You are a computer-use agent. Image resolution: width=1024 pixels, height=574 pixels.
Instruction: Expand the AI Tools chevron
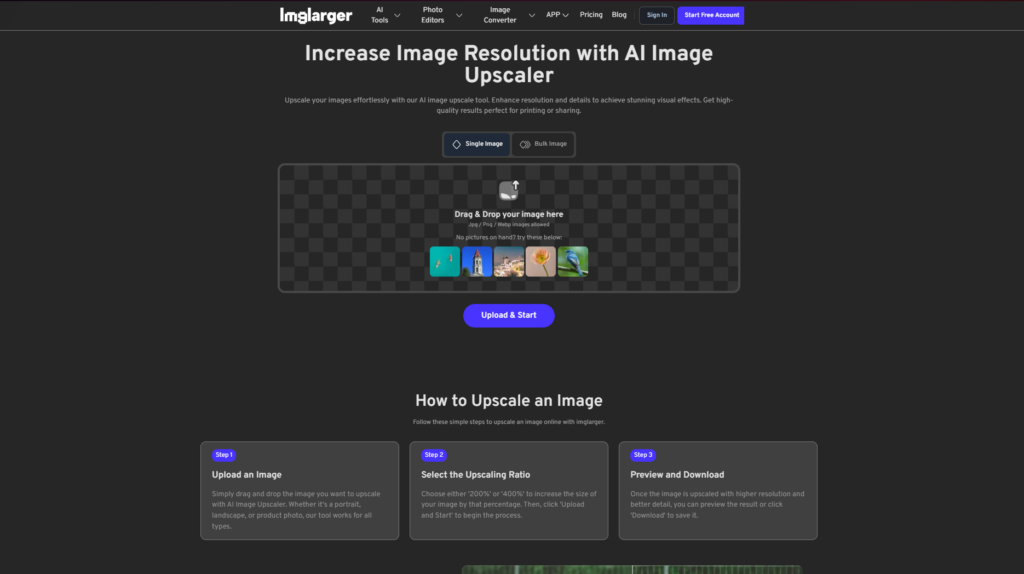397,15
